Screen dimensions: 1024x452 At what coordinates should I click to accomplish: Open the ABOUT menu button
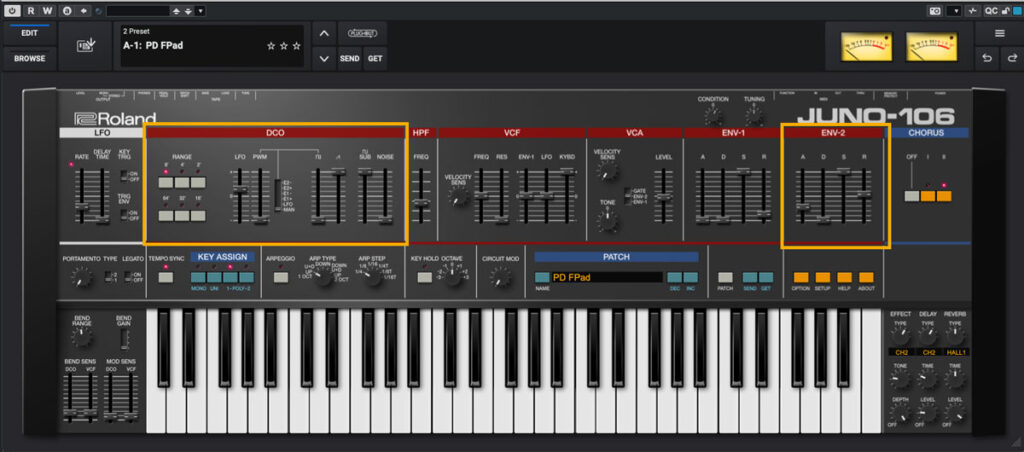click(866, 277)
